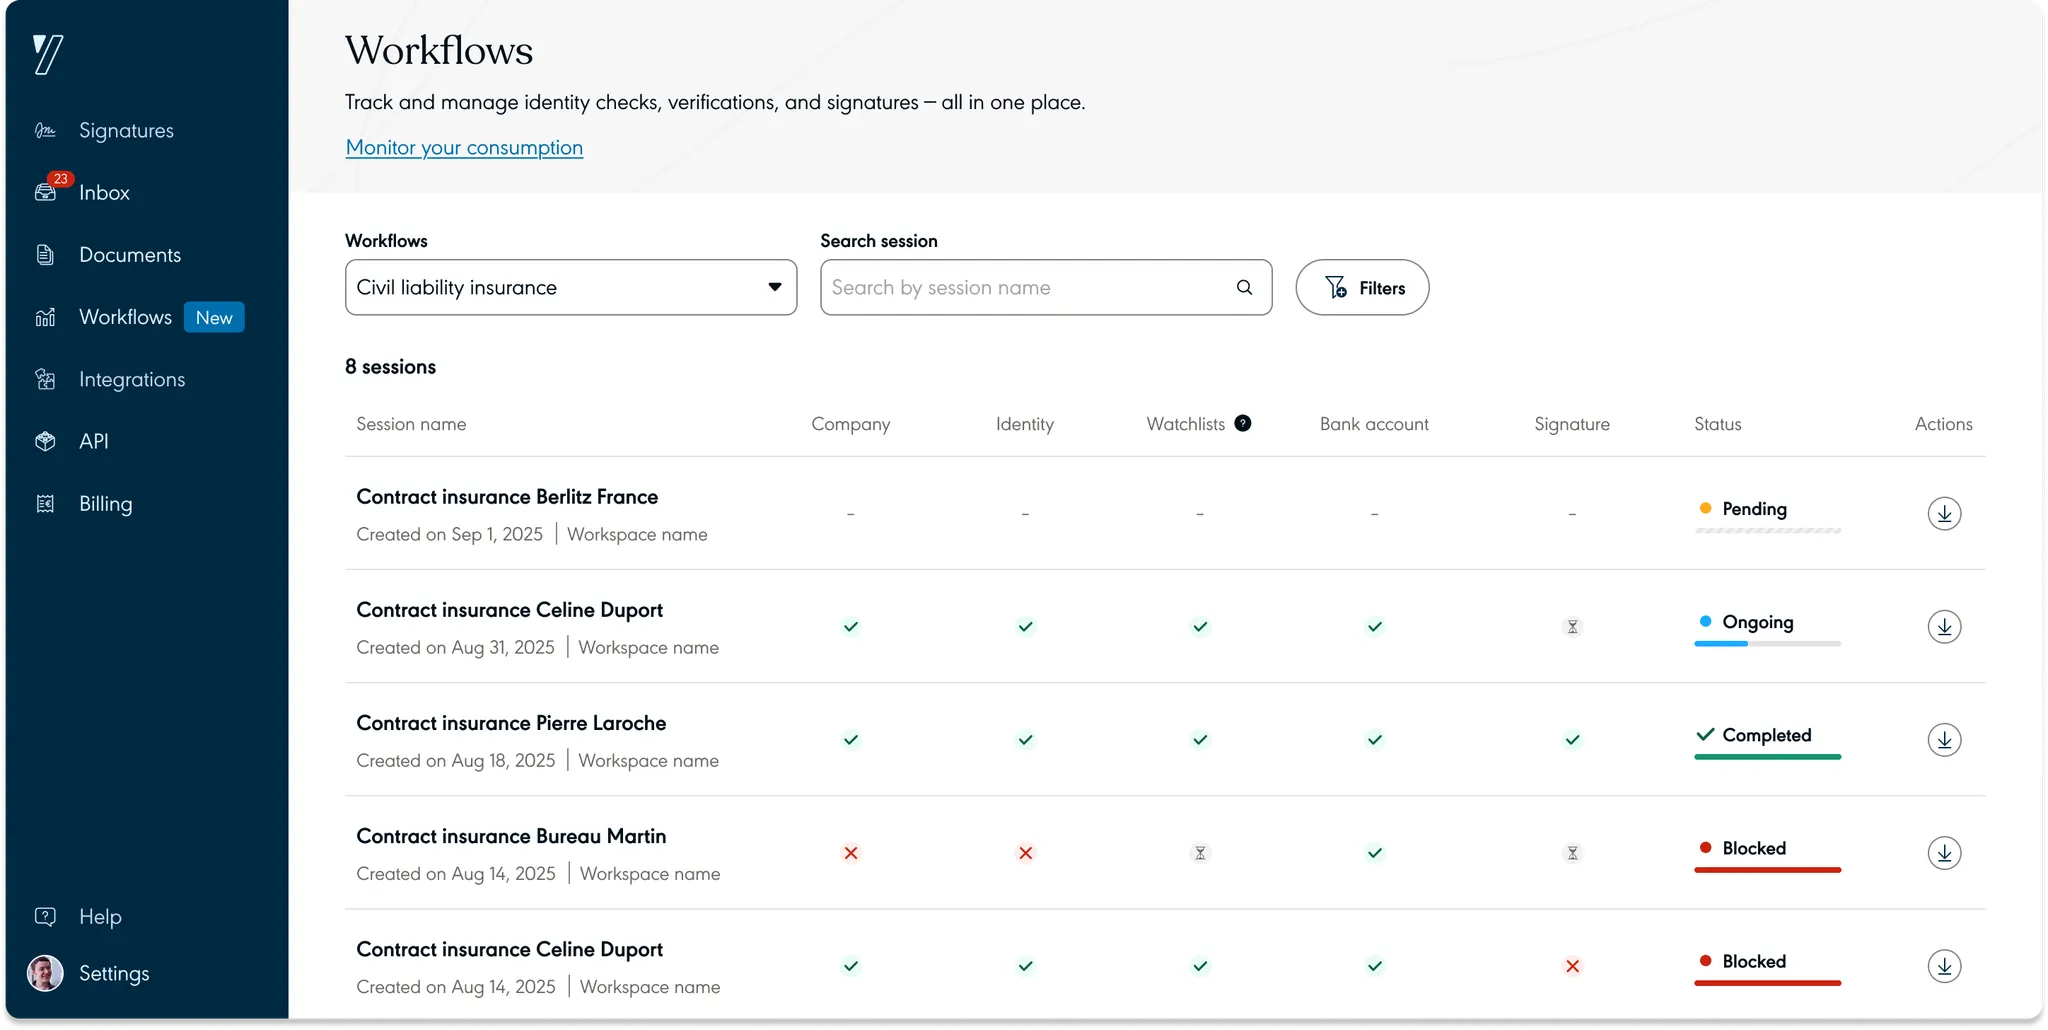Click the Signatures pen icon
The width and height of the screenshot is (2048, 1030).
pos(45,130)
